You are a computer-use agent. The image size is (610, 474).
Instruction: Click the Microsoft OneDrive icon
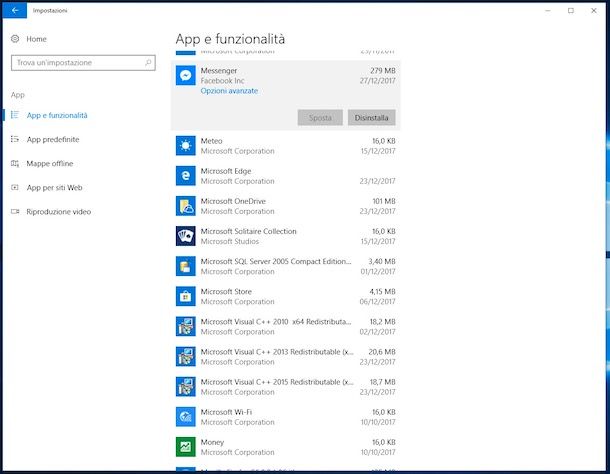point(186,206)
